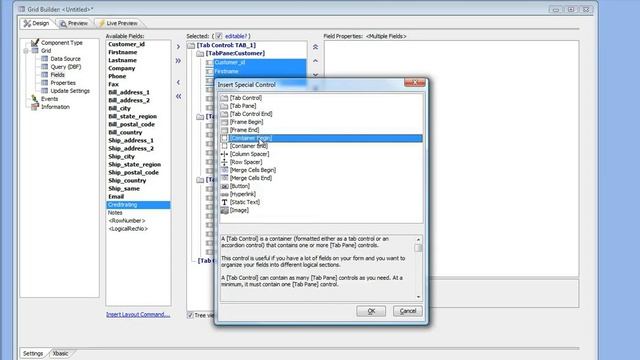Click the Fields table icon in tree
The image size is (640, 360).
(44, 75)
